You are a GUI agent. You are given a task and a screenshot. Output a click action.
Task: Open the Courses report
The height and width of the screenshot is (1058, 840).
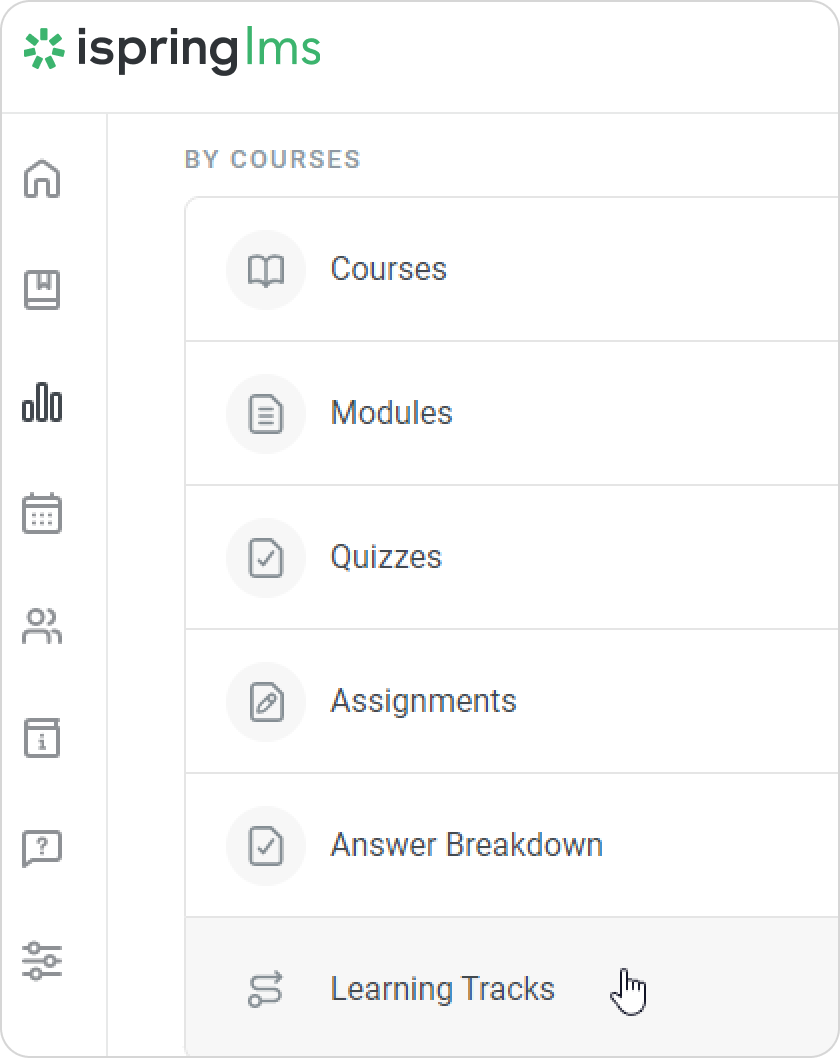pyautogui.click(x=389, y=270)
